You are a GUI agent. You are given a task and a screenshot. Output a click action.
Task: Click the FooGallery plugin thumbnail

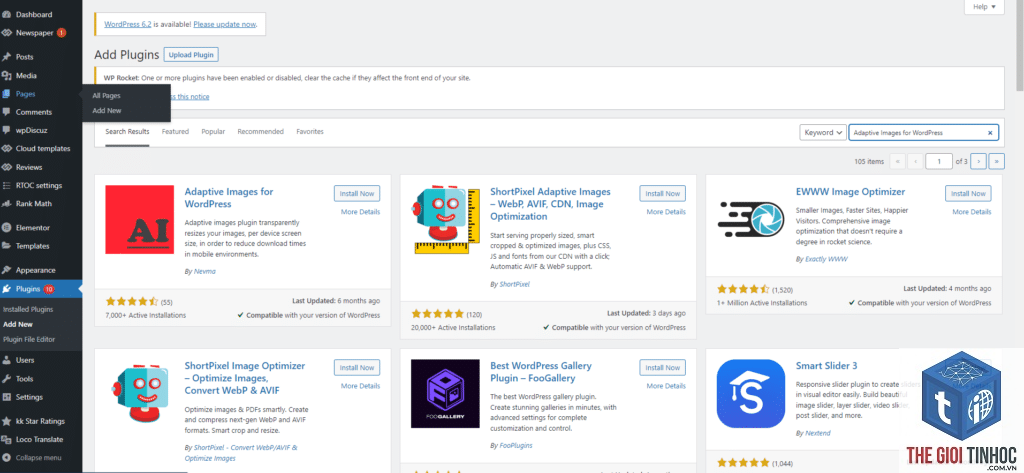coord(445,393)
